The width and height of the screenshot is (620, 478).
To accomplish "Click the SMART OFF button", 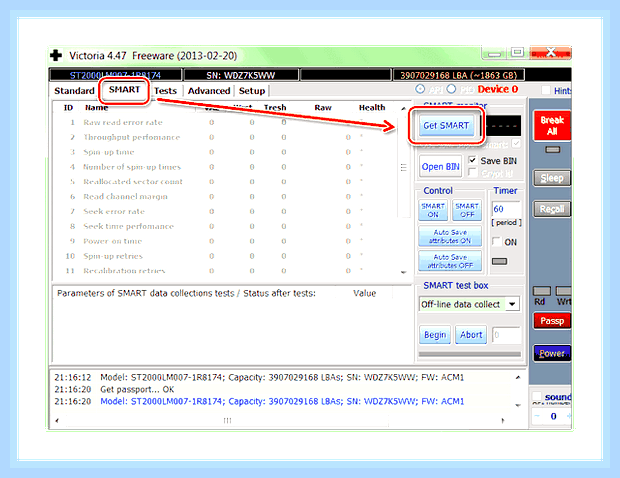I will click(467, 210).
